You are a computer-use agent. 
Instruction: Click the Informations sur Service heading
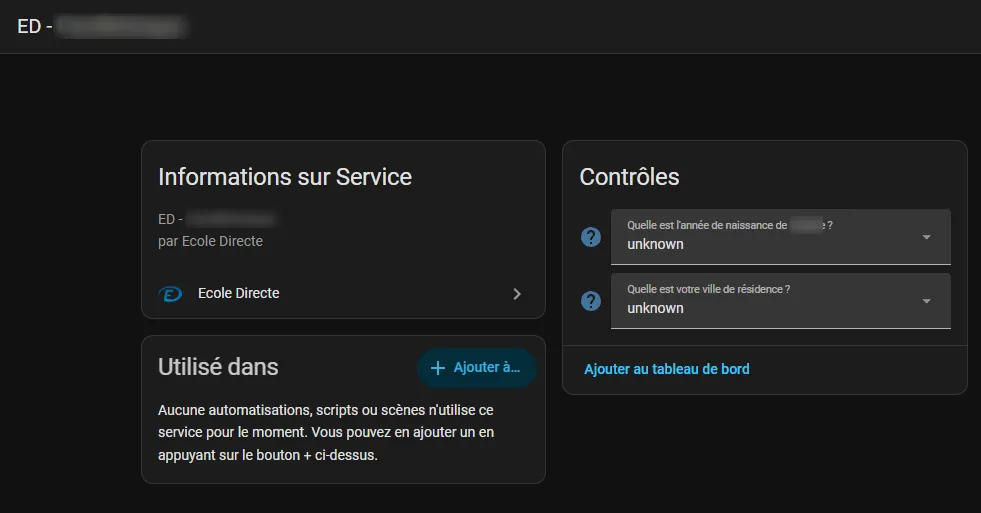285,177
